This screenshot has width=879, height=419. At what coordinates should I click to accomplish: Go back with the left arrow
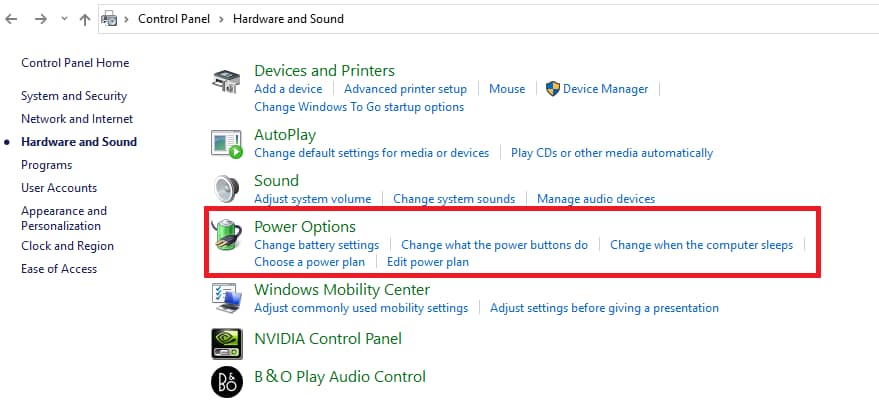point(12,19)
